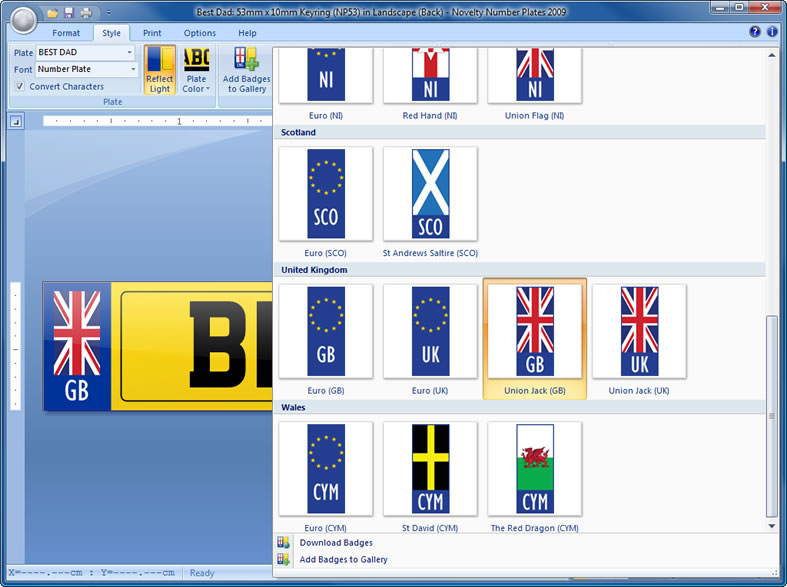Select the Euro (NI) badge

click(326, 83)
